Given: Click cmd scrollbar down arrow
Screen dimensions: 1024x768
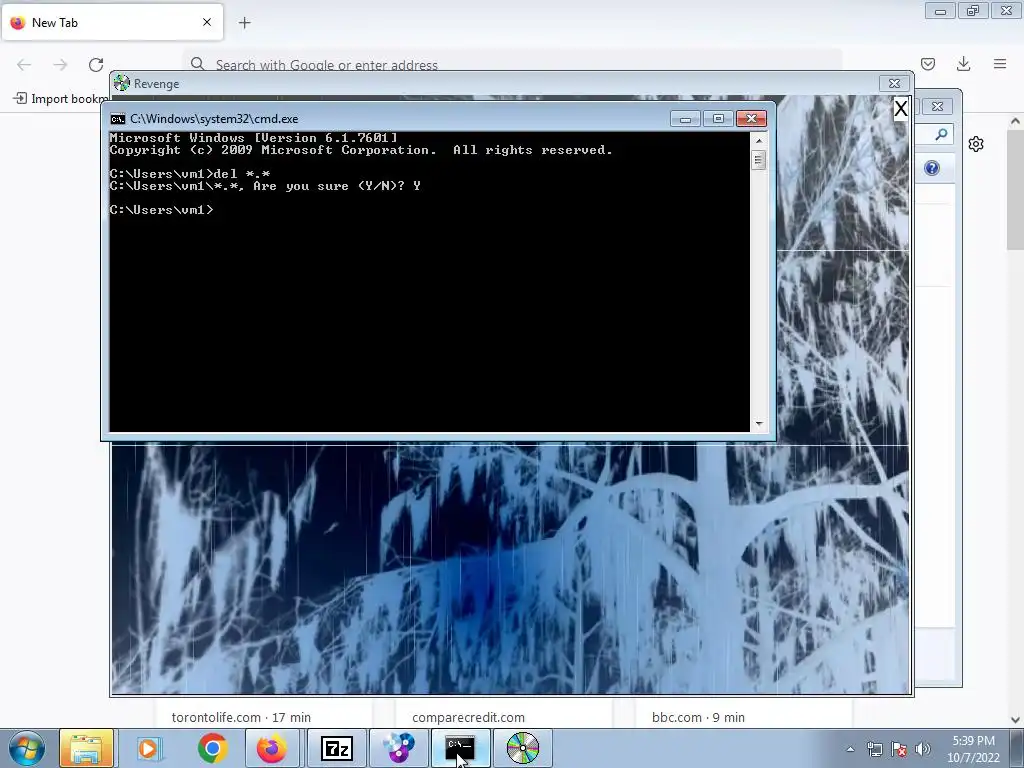Looking at the screenshot, I should [x=758, y=424].
